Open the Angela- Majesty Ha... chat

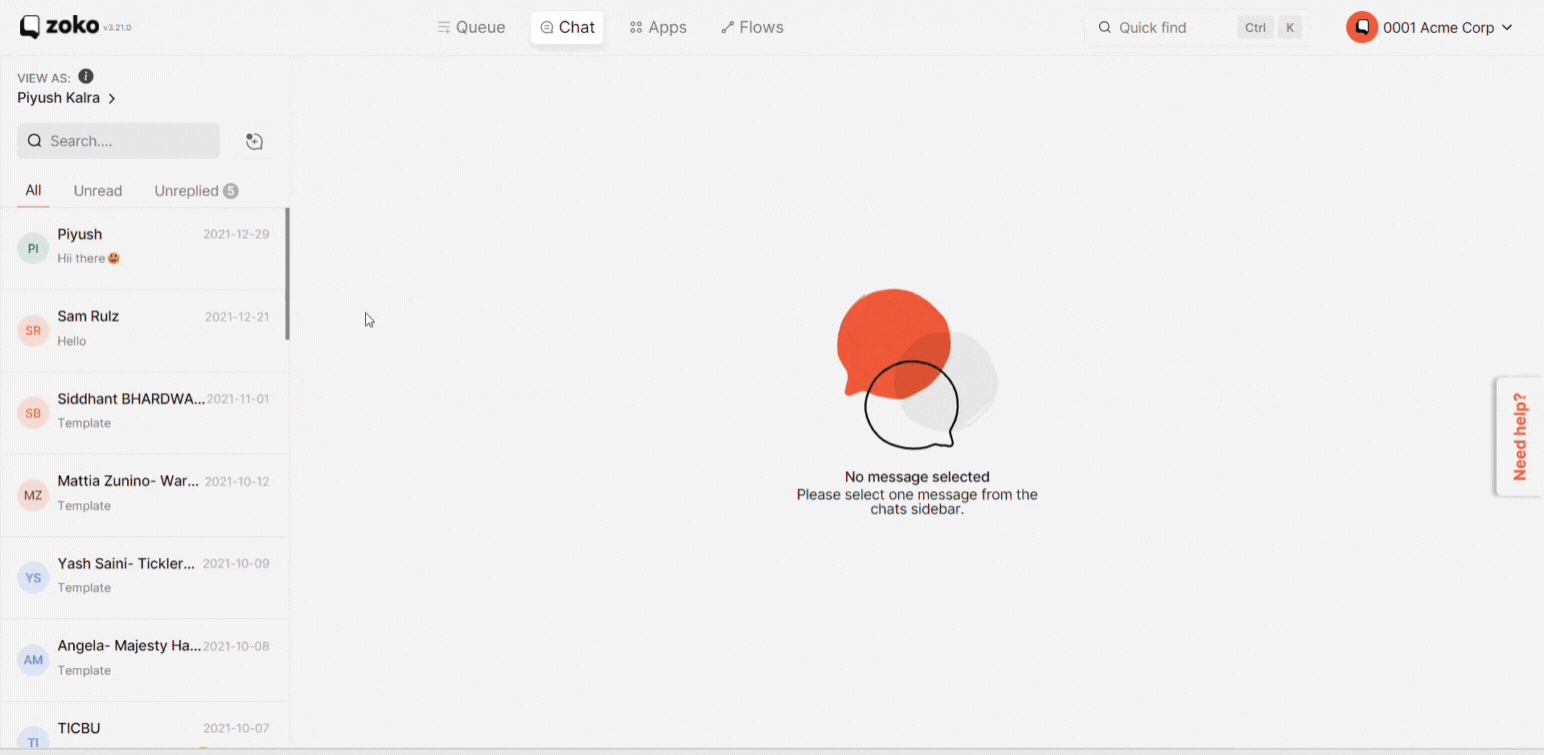click(x=143, y=660)
